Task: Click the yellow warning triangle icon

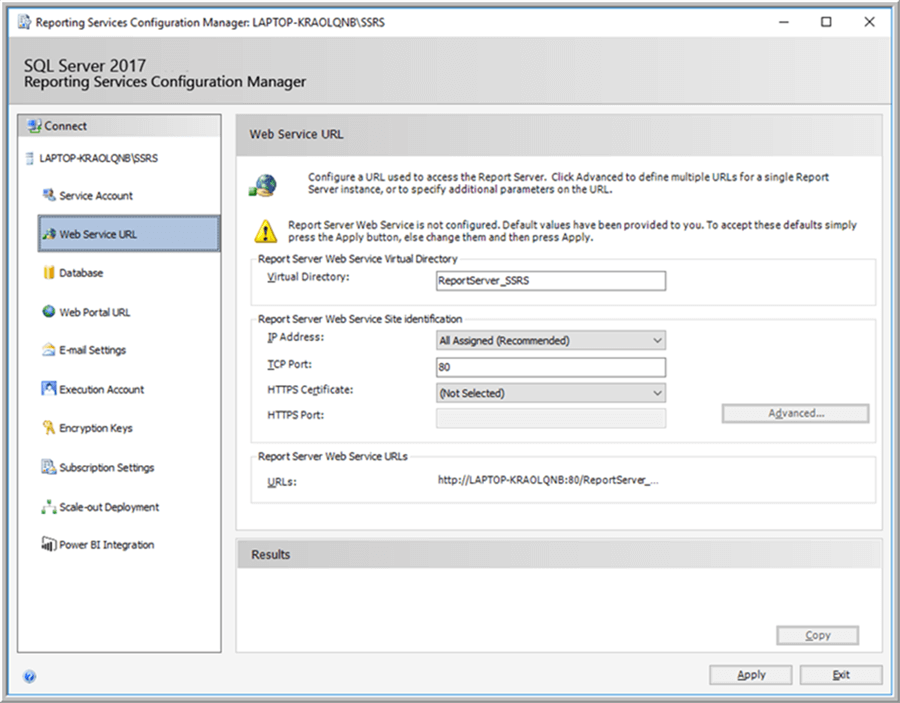Action: coord(266,231)
